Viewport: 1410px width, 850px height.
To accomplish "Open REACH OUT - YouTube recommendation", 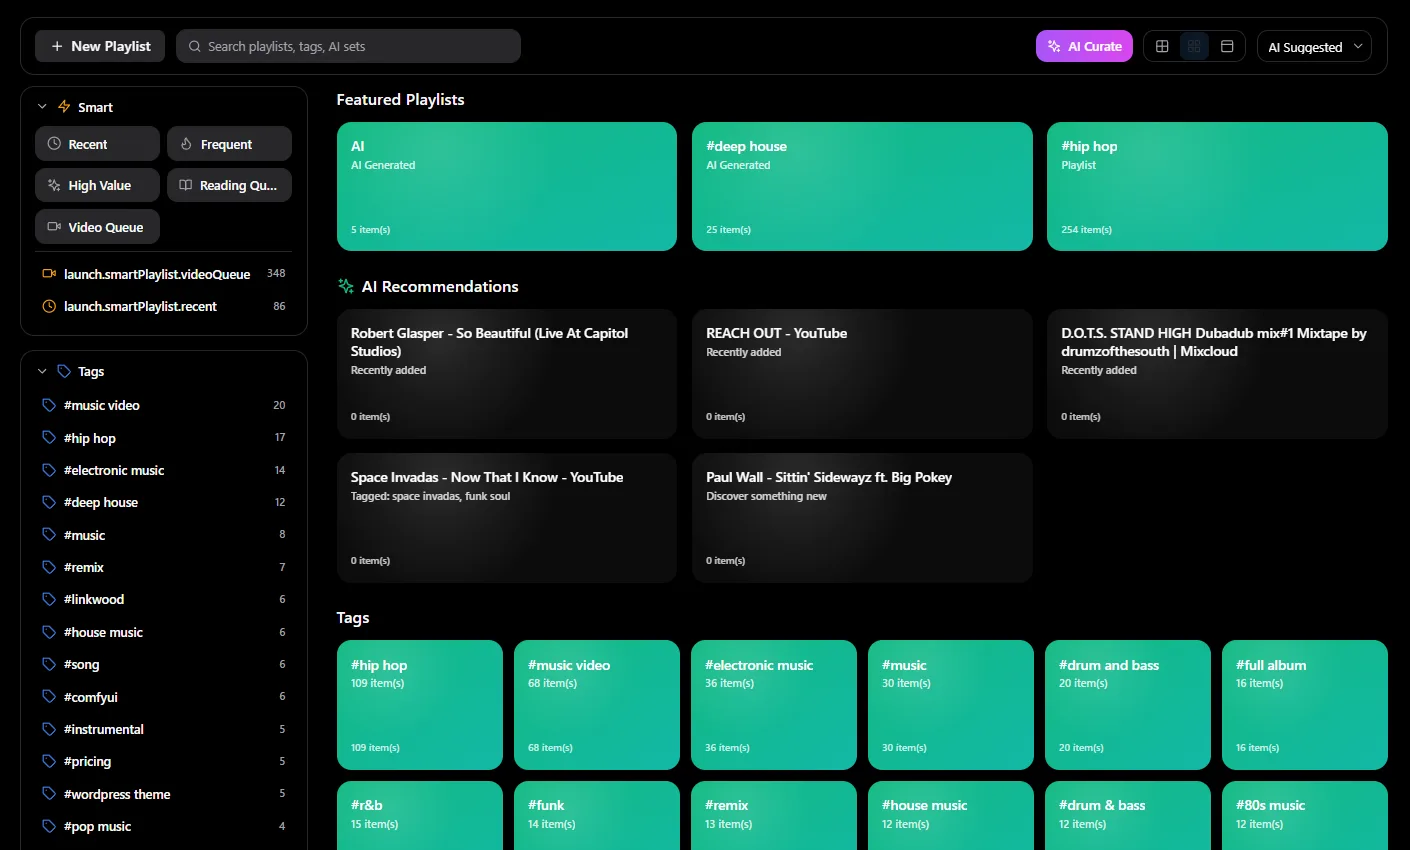I will pyautogui.click(x=862, y=374).
